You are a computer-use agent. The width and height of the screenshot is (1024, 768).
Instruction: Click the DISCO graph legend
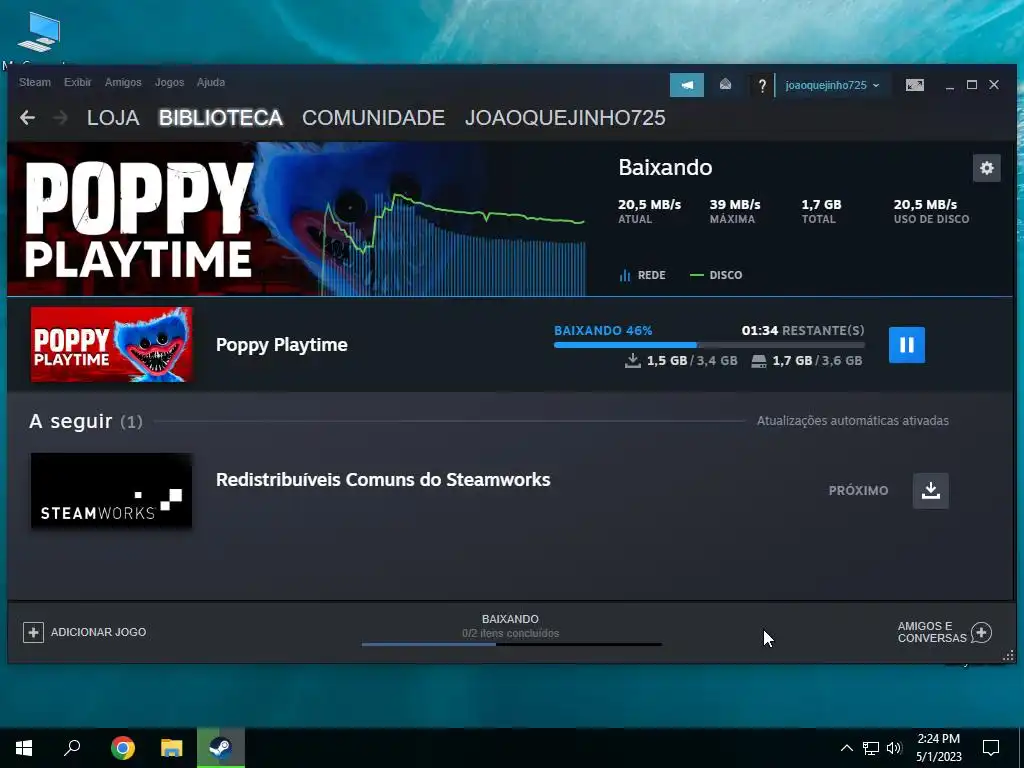[716, 275]
